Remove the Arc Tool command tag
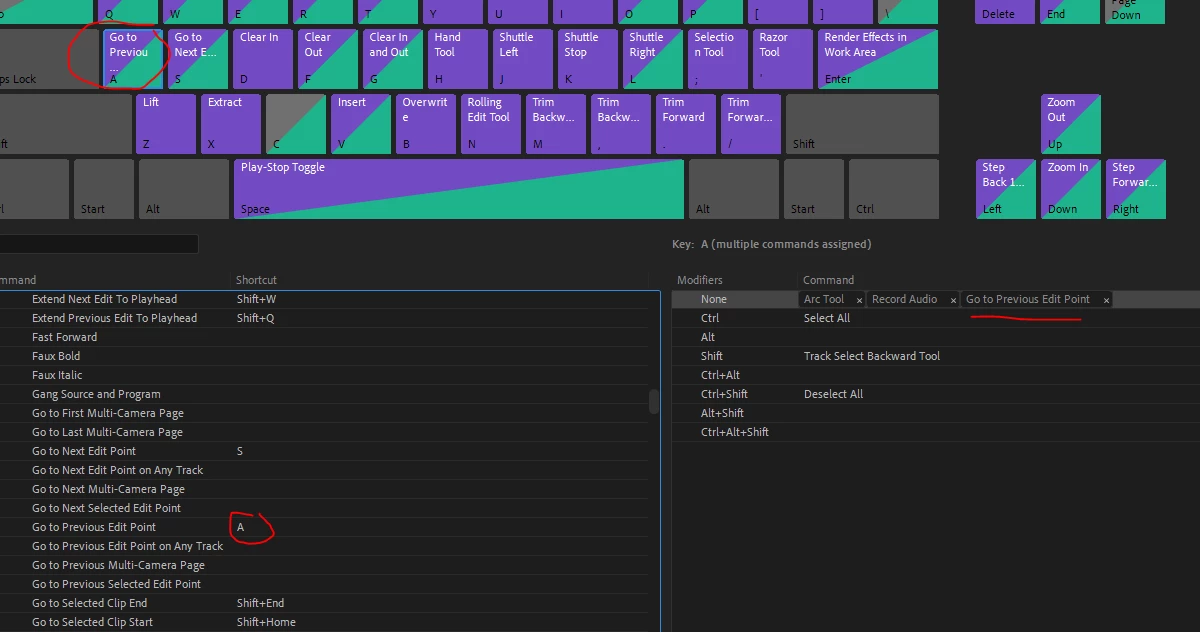 coord(859,300)
